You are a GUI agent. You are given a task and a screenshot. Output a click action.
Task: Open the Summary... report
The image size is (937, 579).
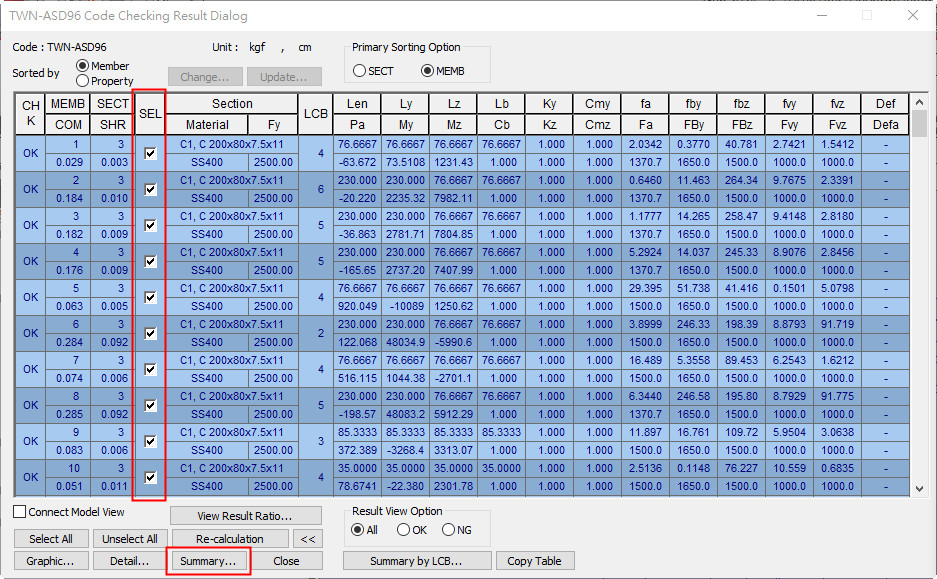pyautogui.click(x=208, y=561)
